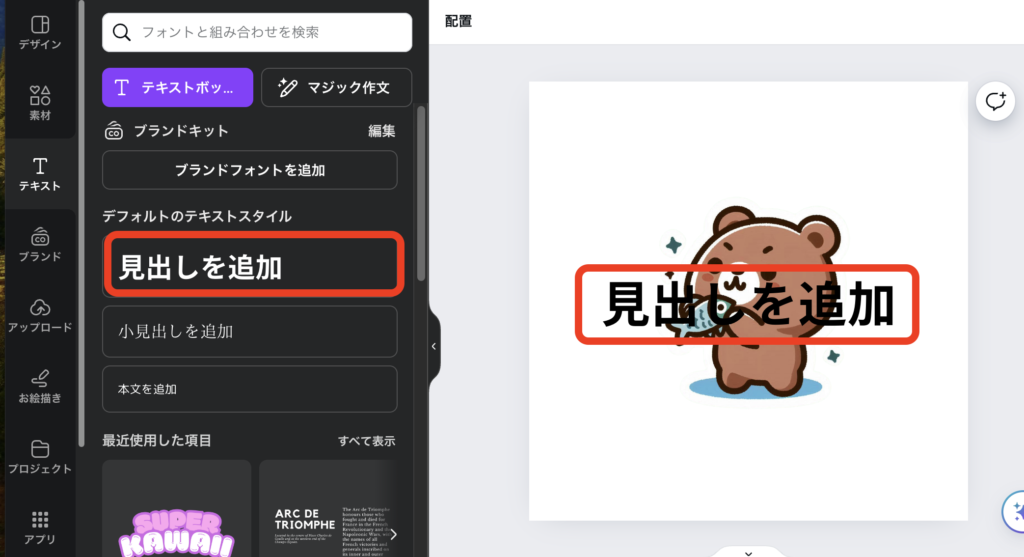This screenshot has height=557, width=1024.
Task: Open the マジック作文 tool
Action: coord(338,87)
